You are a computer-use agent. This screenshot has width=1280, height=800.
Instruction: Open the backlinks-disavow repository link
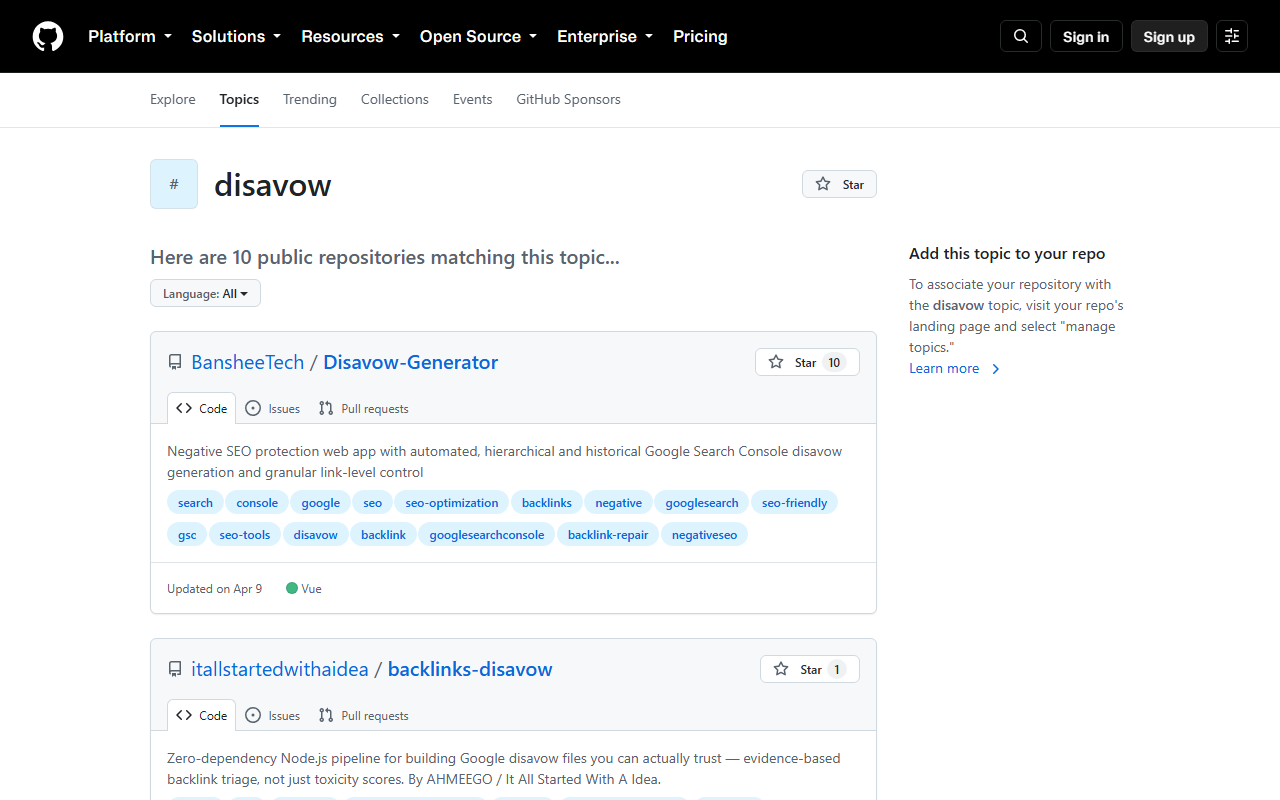pyautogui.click(x=470, y=669)
